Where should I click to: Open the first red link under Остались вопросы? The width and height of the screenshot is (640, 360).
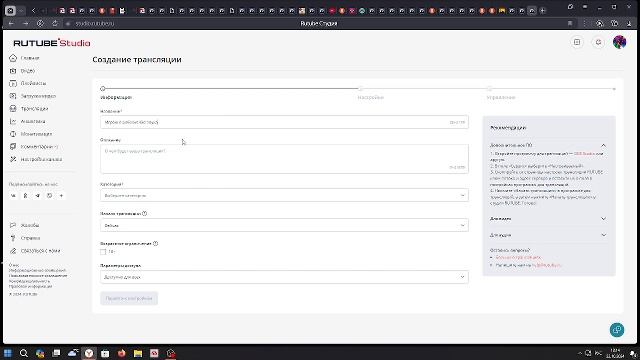click(x=518, y=258)
